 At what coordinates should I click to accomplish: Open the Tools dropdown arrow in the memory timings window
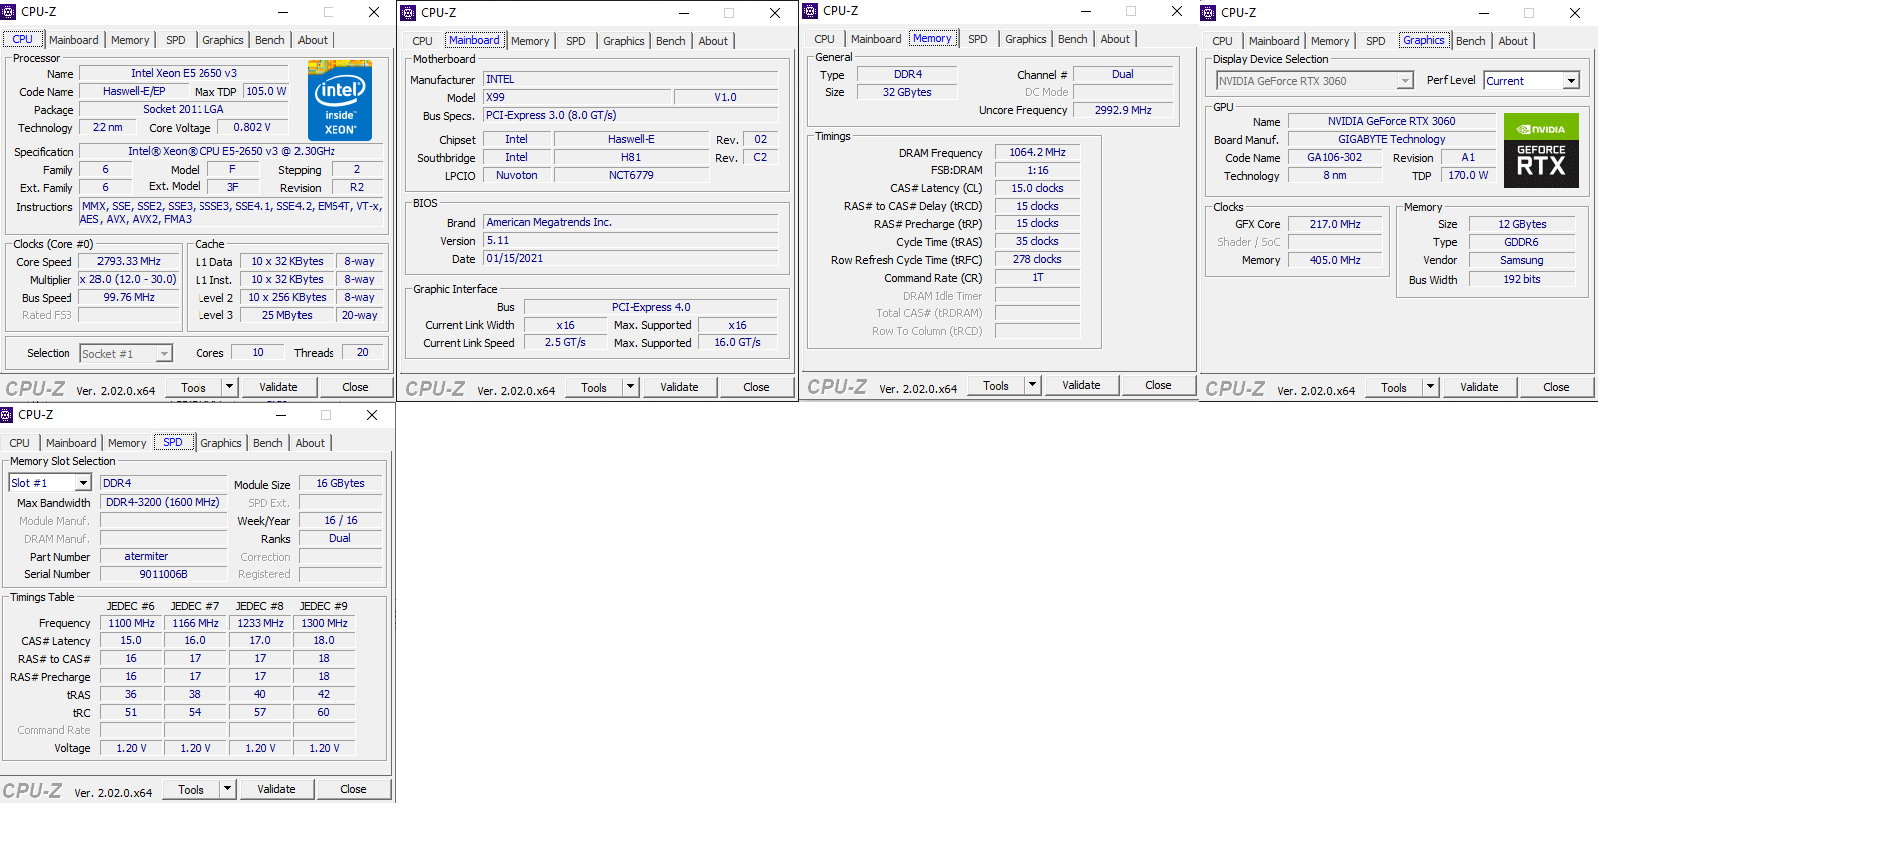pos(1032,385)
